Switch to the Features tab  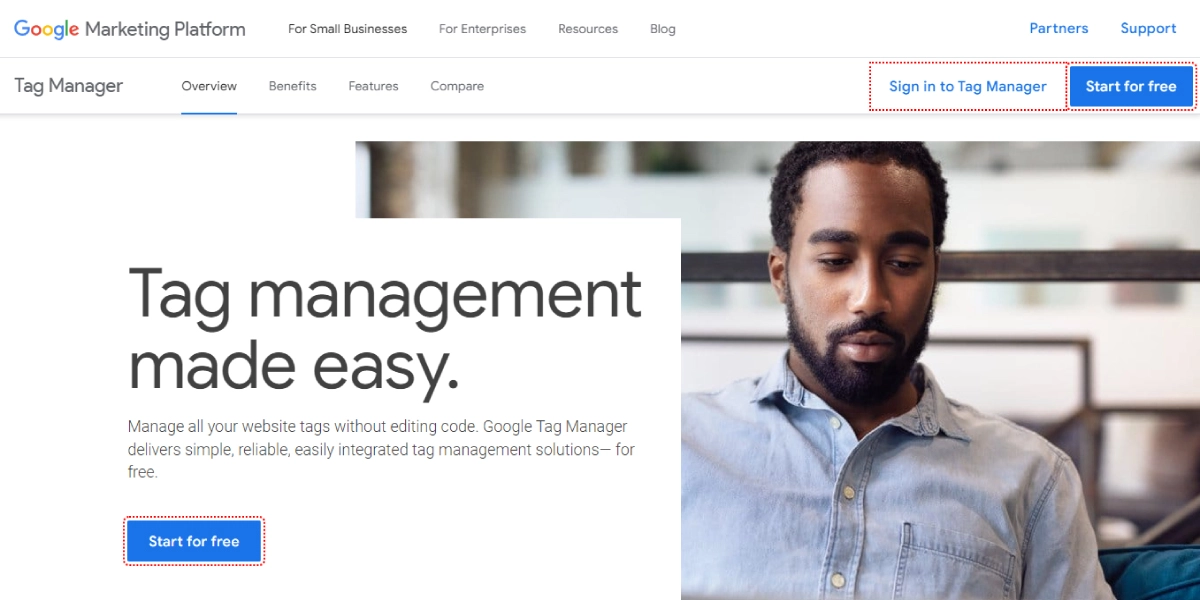[373, 86]
